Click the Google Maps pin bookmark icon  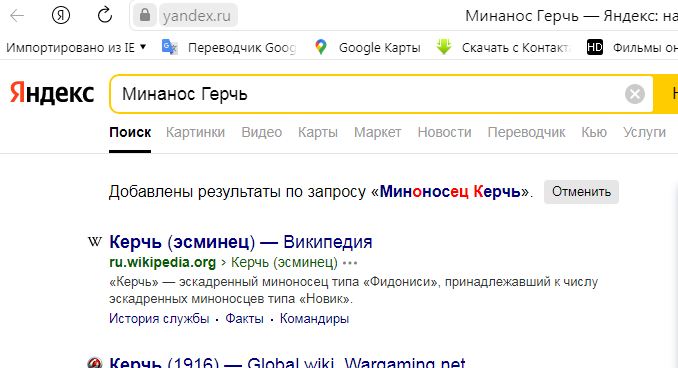point(320,47)
